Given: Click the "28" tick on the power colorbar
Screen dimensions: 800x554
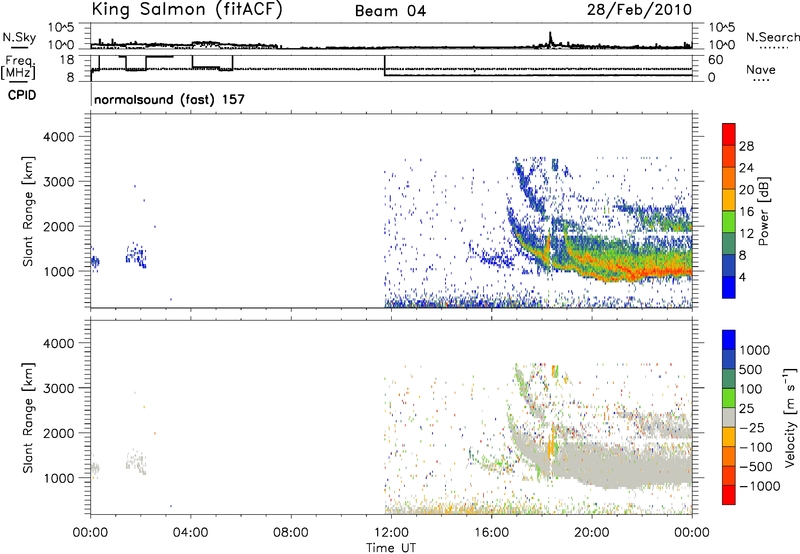Looking at the screenshot, I should (x=746, y=146).
